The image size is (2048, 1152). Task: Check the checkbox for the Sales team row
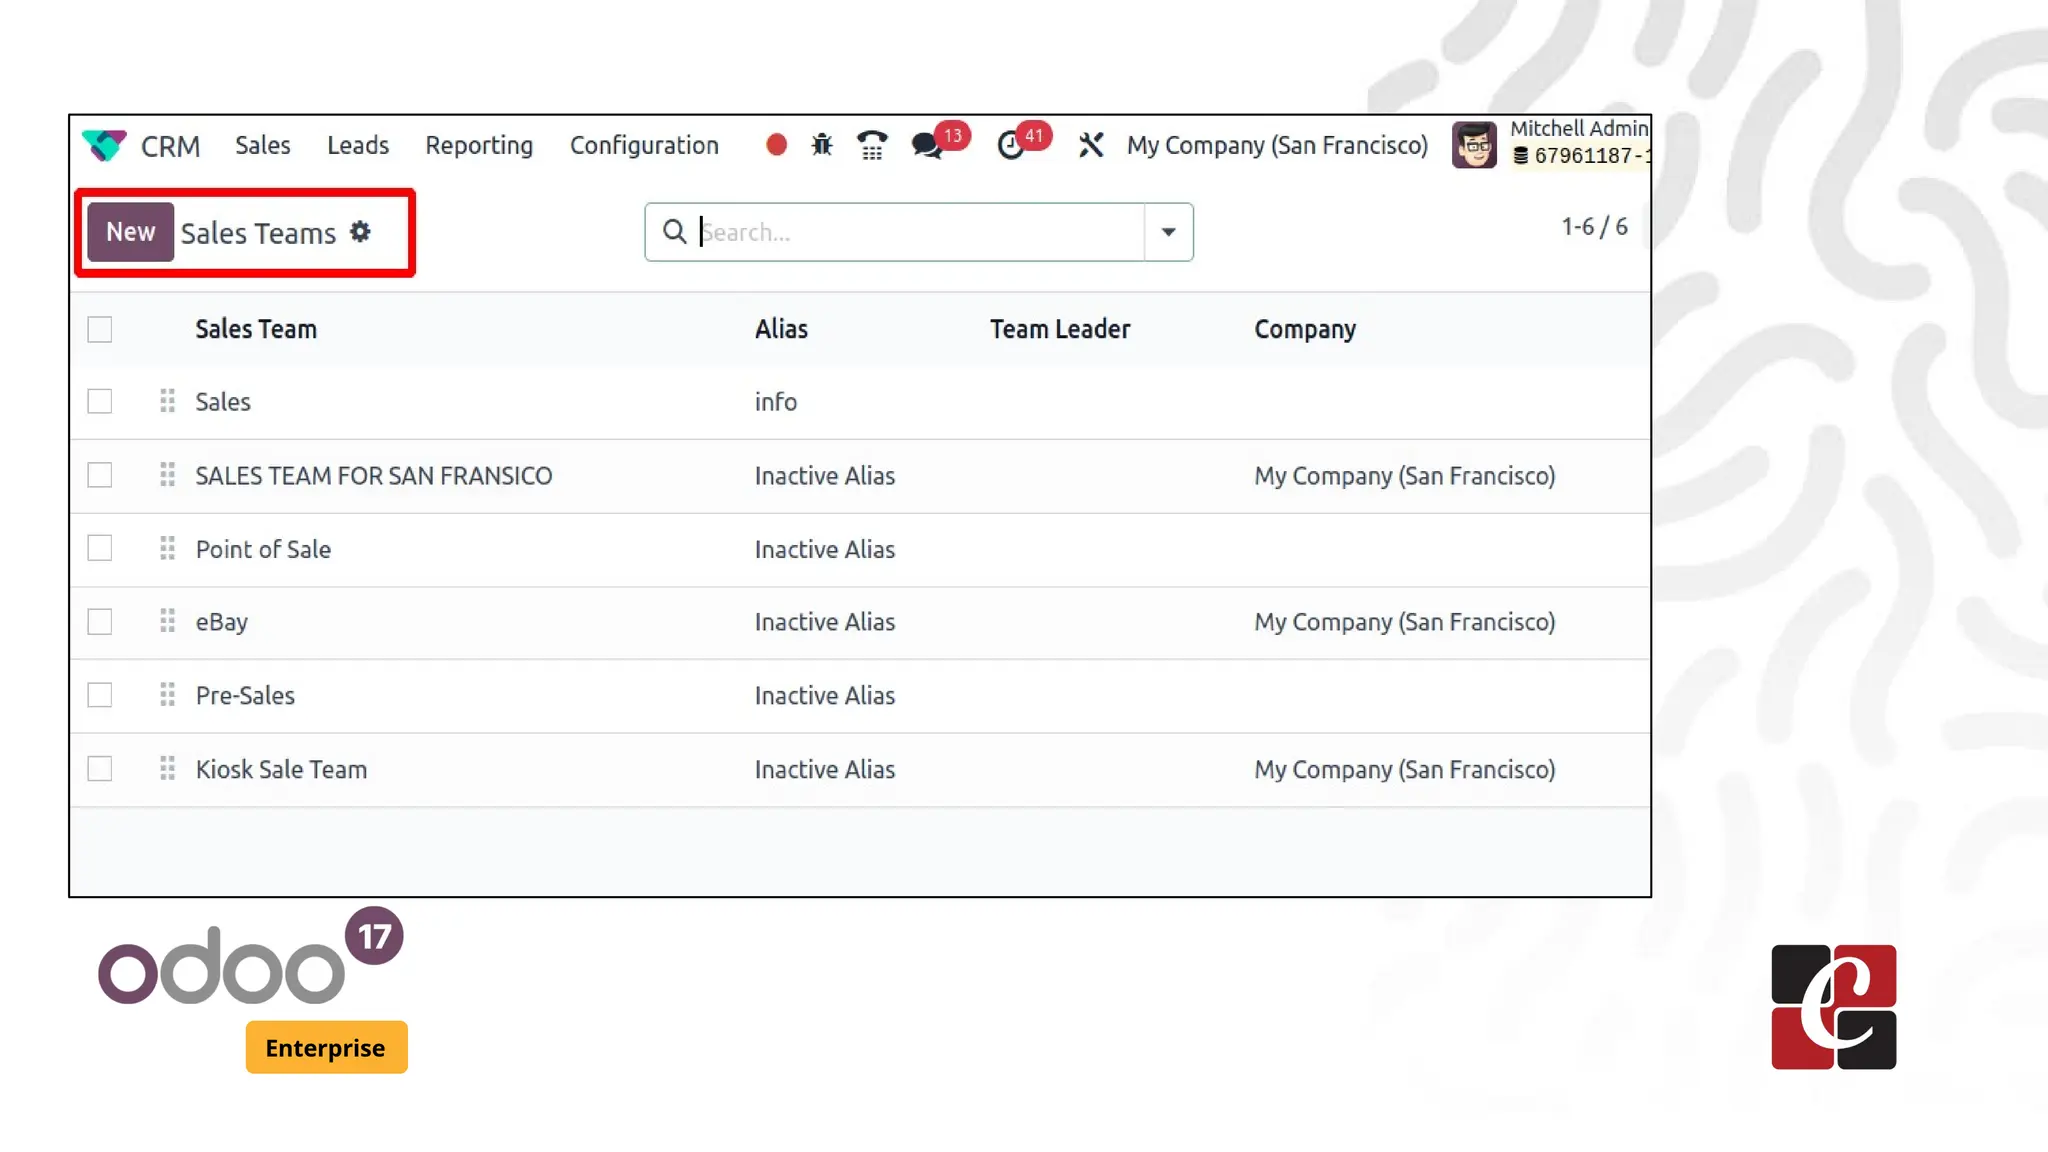[100, 402]
